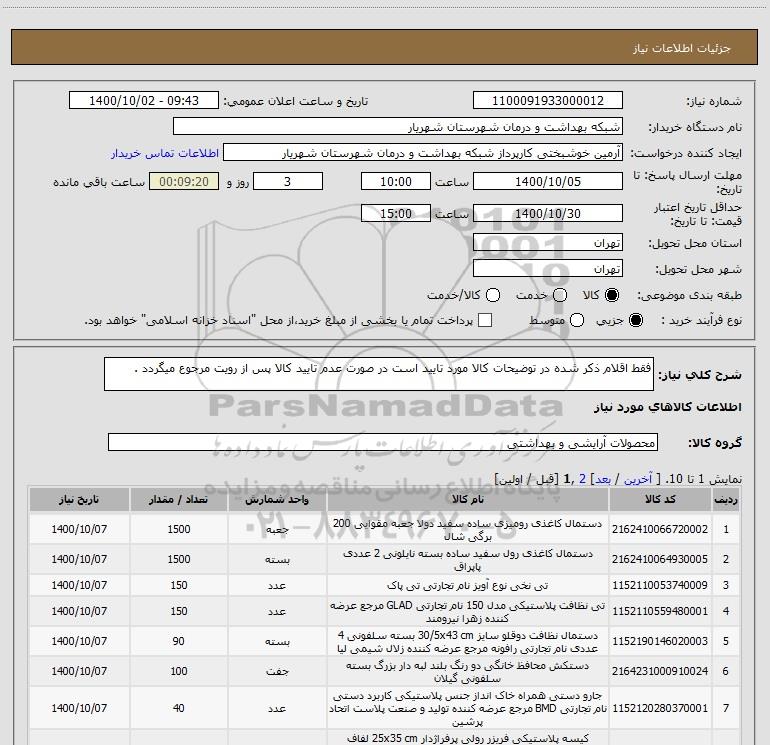Click item code 2162410066720002
Screen dimensions: 770x745
click(x=660, y=529)
